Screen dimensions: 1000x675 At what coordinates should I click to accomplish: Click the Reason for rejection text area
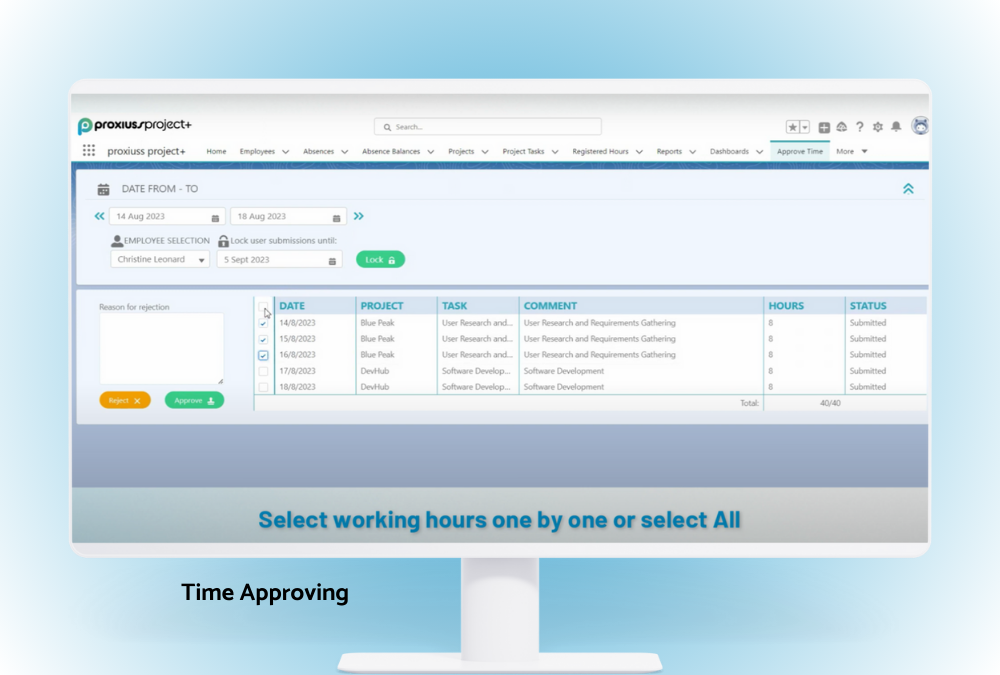click(x=161, y=348)
